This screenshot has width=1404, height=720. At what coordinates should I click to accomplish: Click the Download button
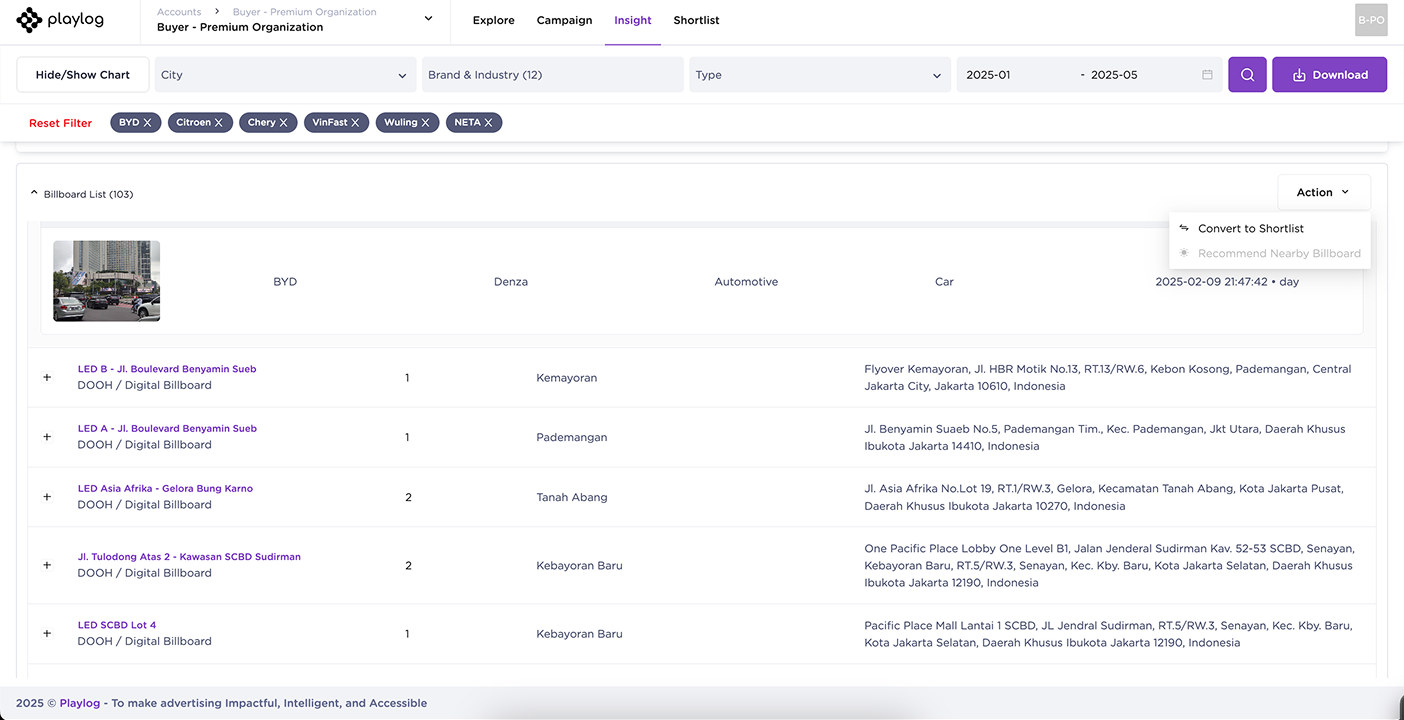[1329, 75]
